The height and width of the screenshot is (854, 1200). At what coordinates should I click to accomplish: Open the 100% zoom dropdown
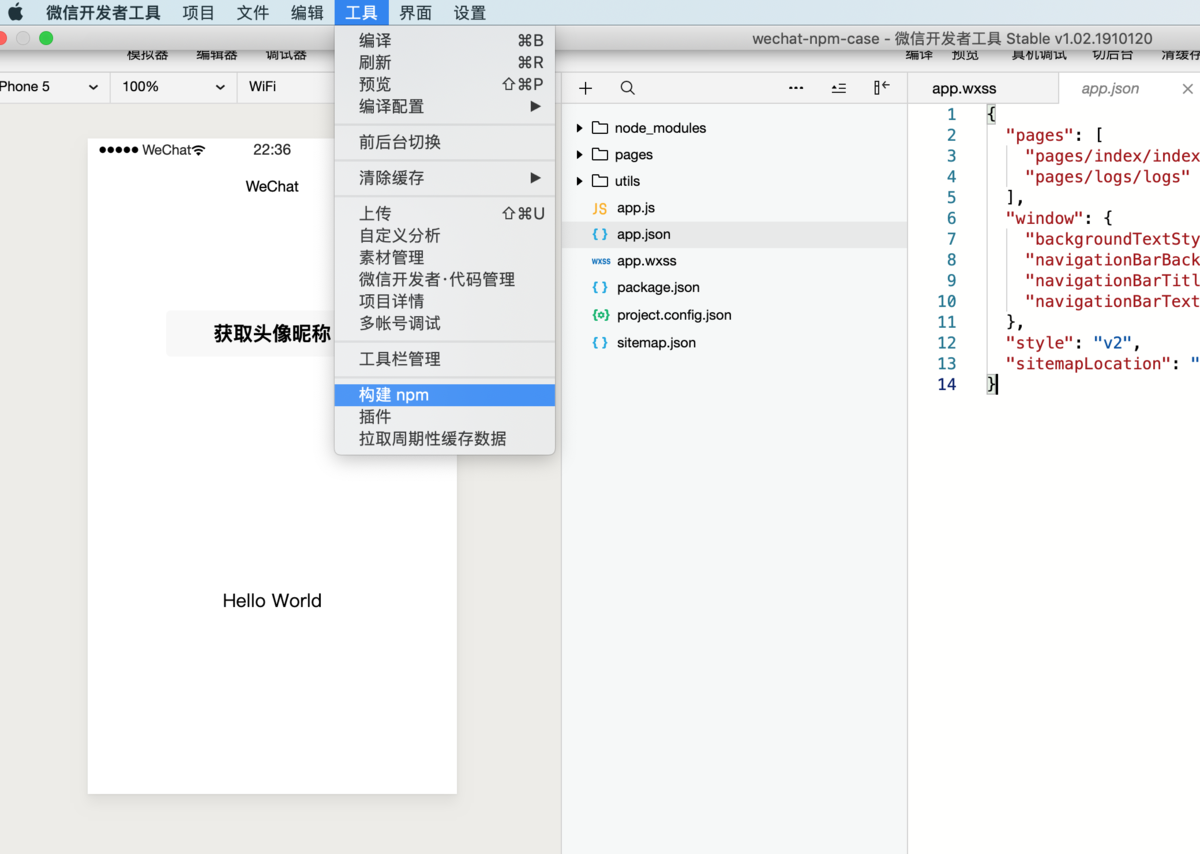pyautogui.click(x=173, y=87)
